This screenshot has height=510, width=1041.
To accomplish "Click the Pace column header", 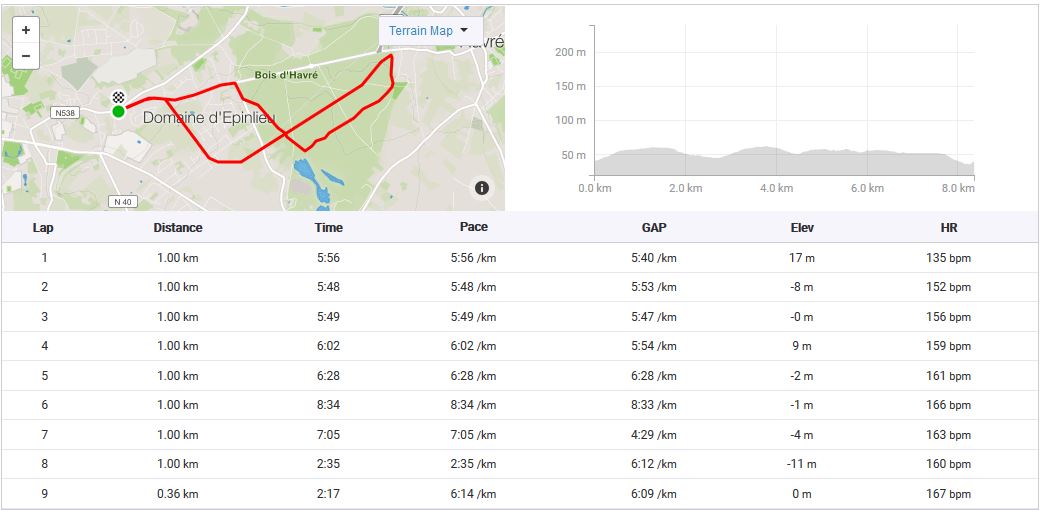I will [473, 227].
